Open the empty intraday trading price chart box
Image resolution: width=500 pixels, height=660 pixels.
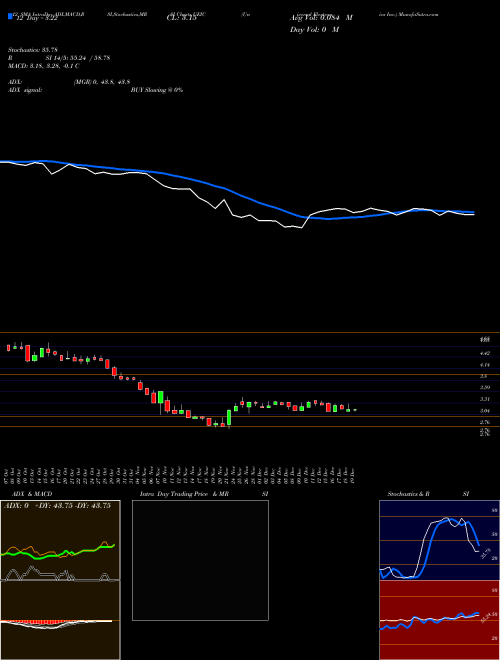click(200, 560)
